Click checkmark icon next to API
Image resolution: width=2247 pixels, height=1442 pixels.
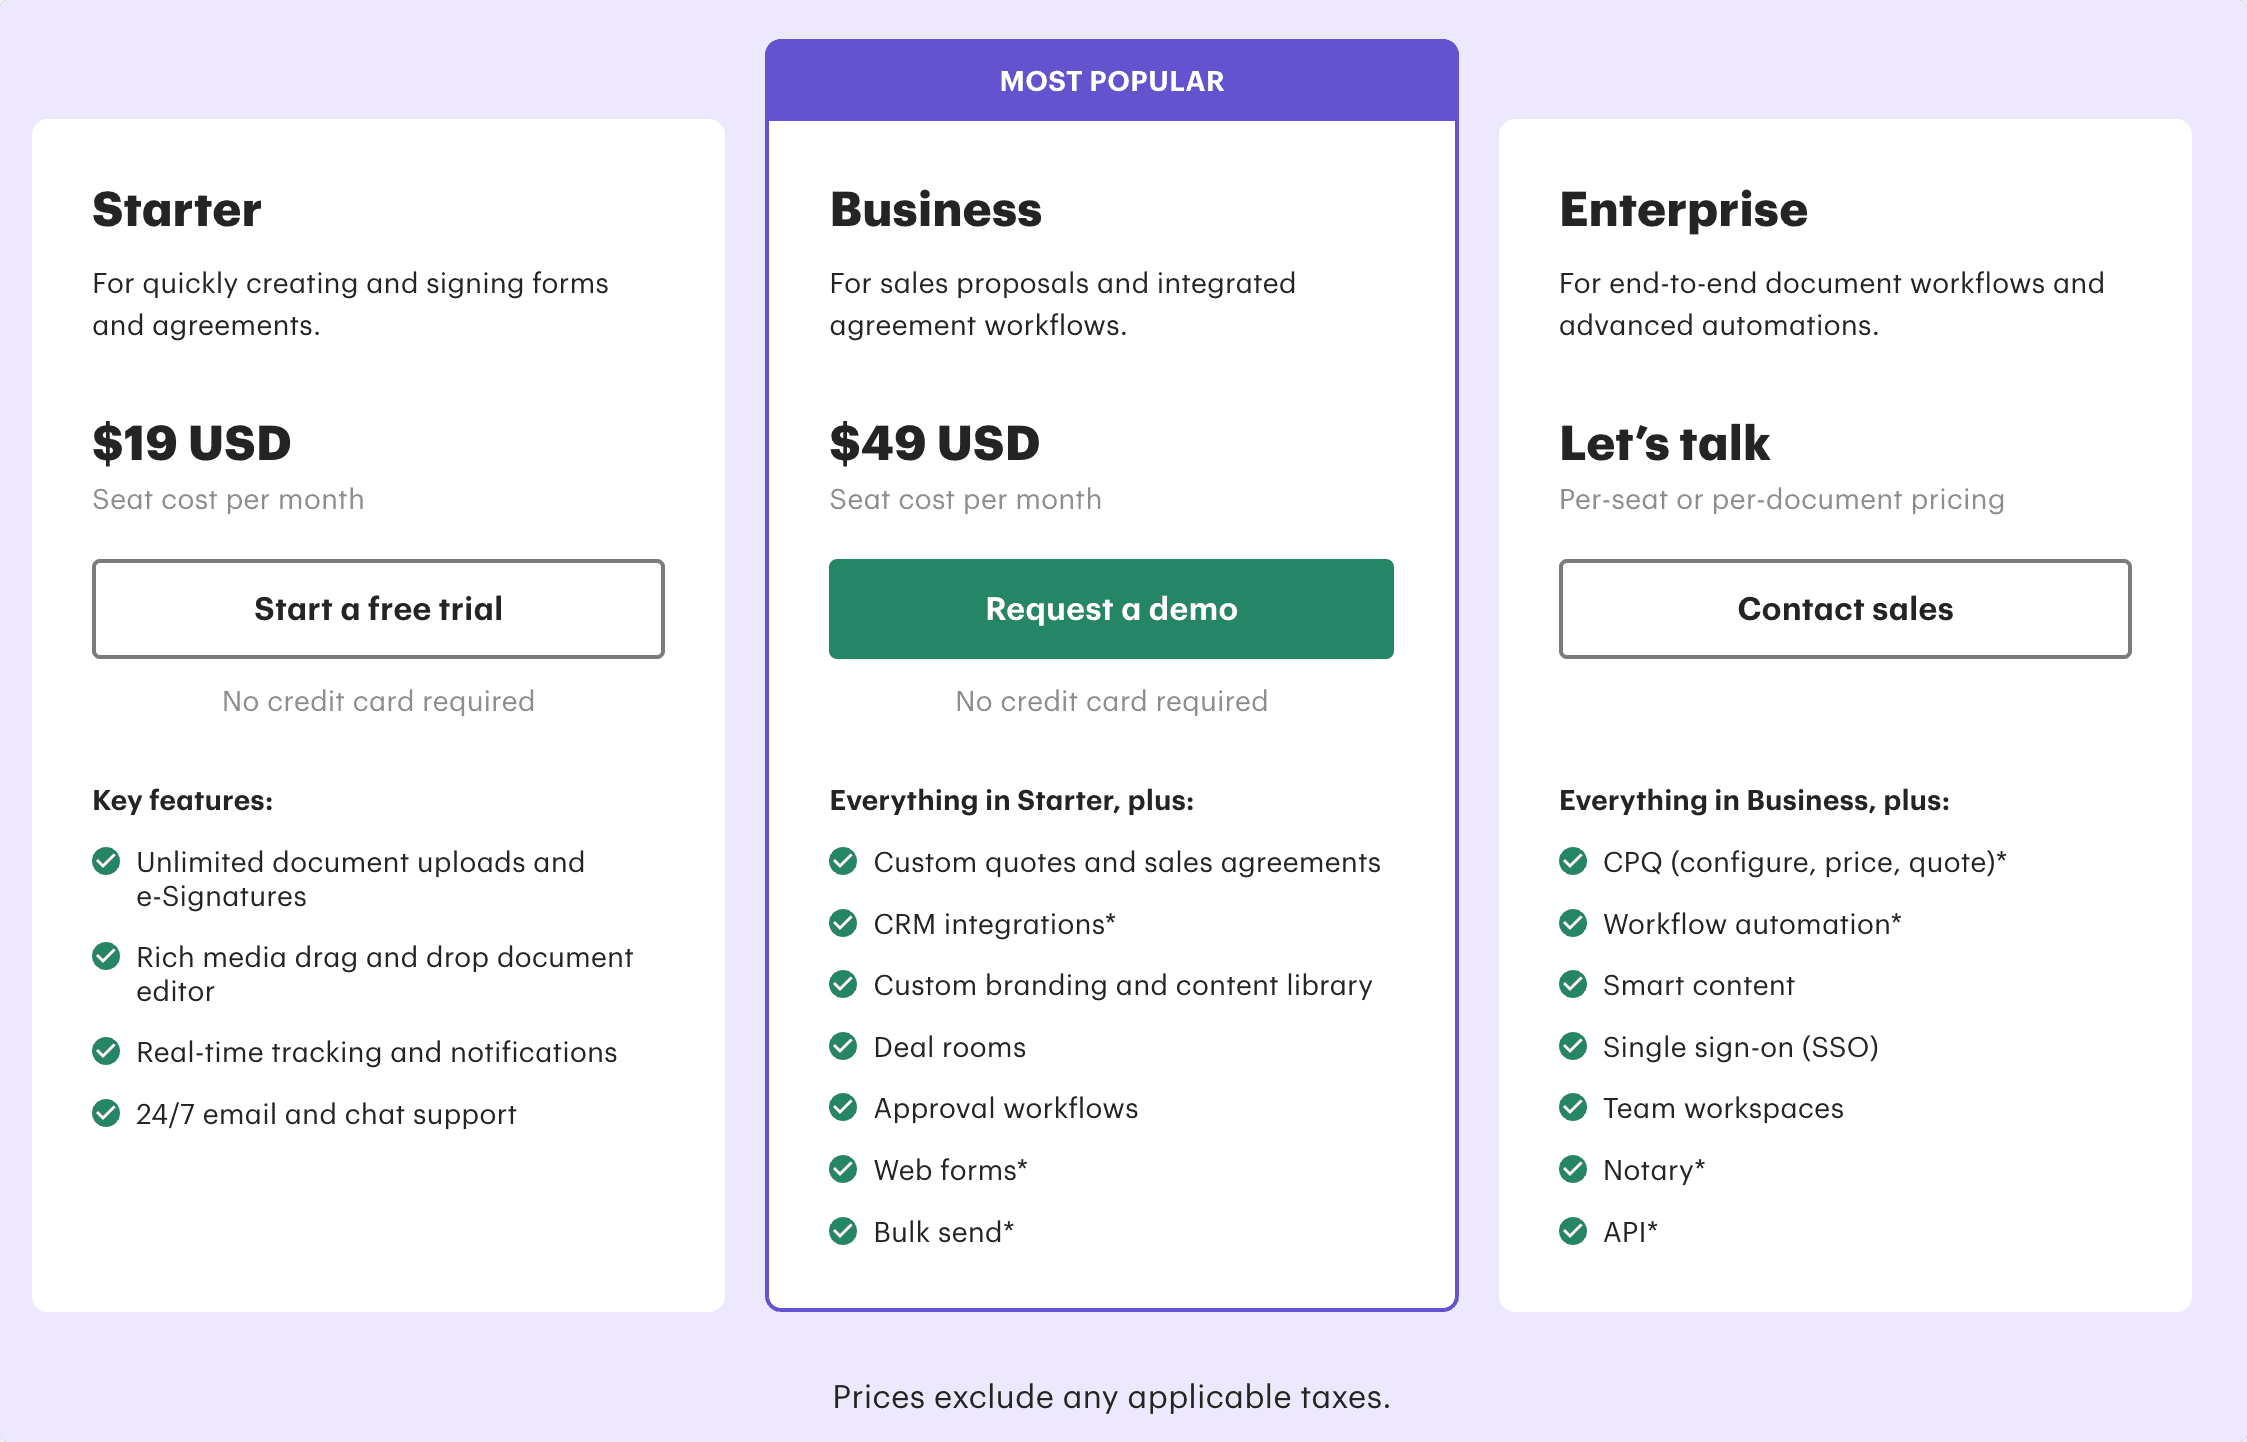[1573, 1231]
